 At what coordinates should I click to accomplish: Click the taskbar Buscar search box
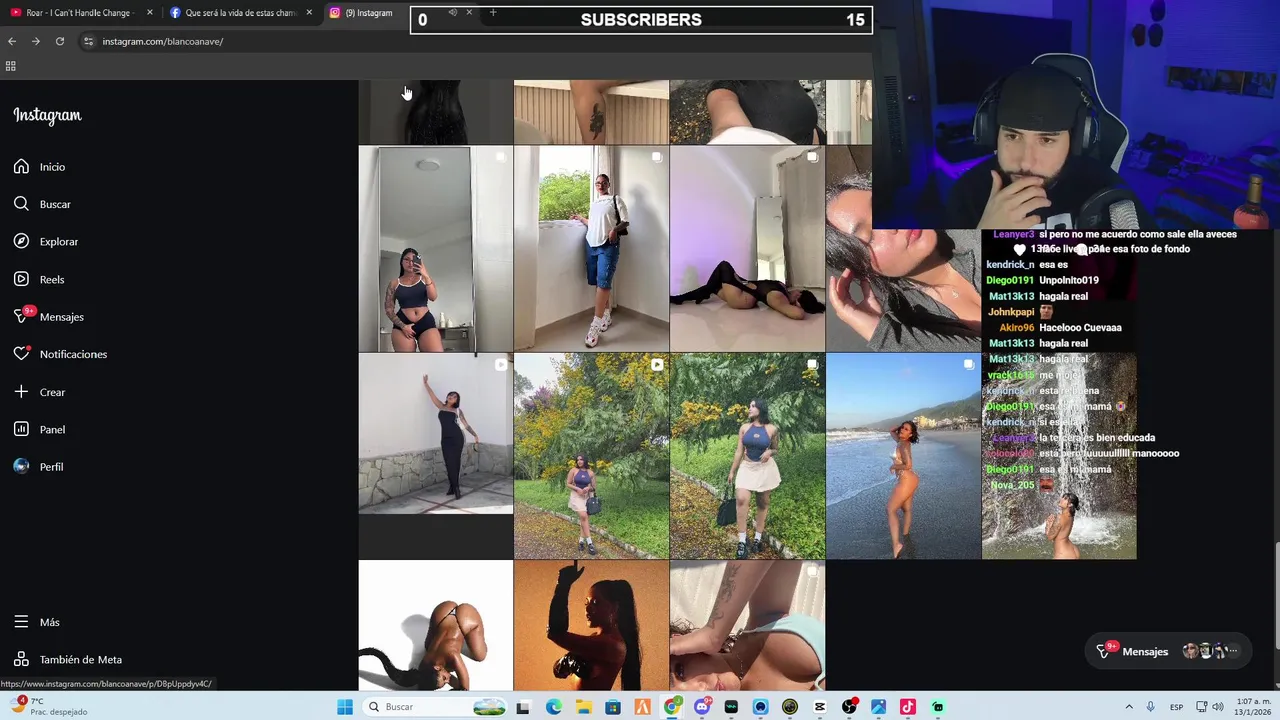pos(436,707)
